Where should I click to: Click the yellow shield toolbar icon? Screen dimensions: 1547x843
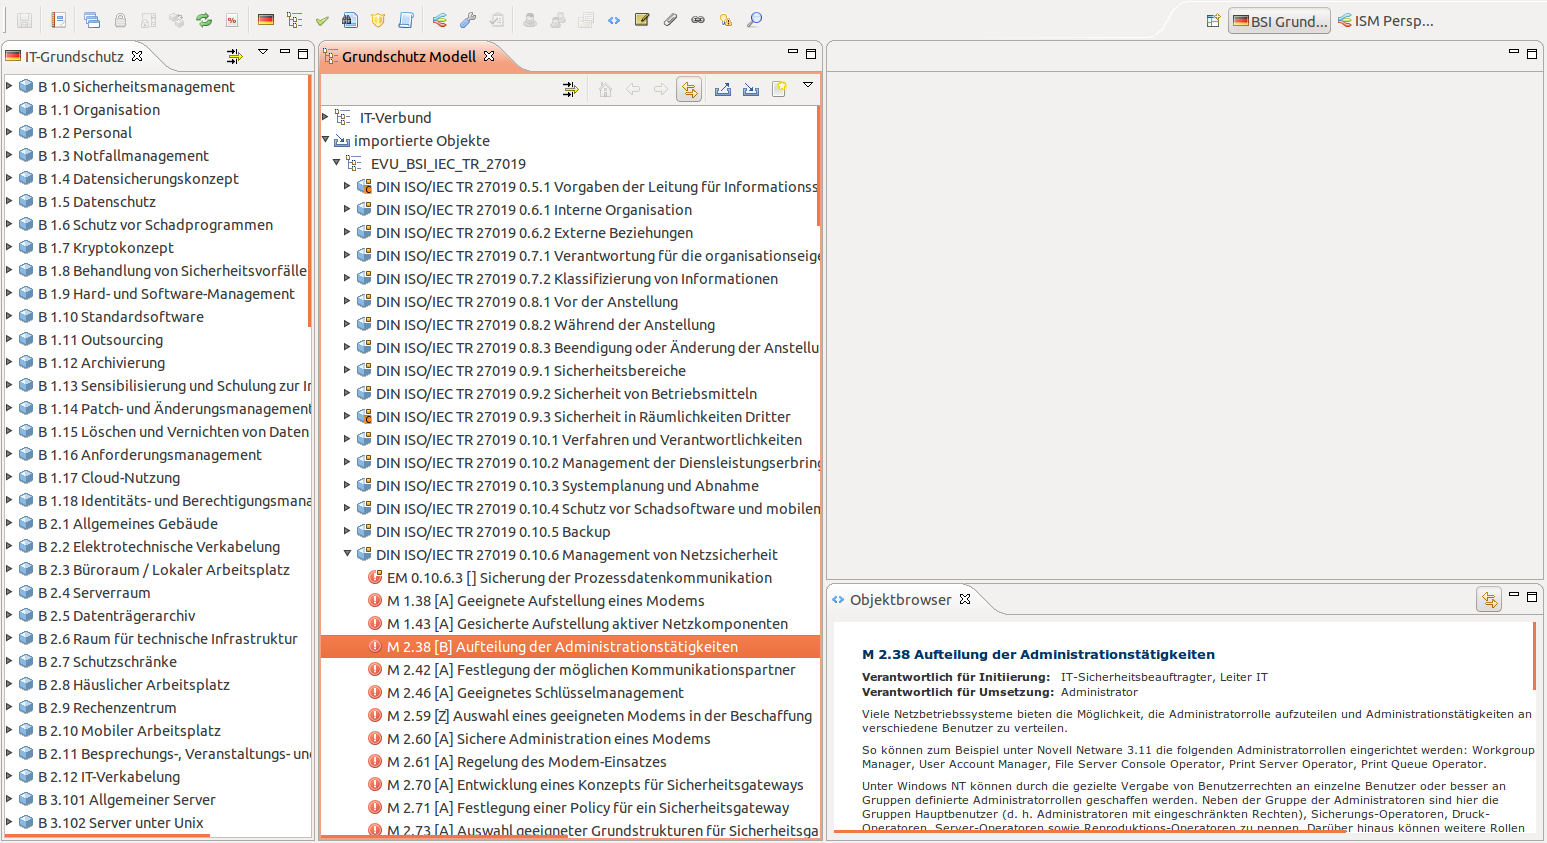point(378,20)
